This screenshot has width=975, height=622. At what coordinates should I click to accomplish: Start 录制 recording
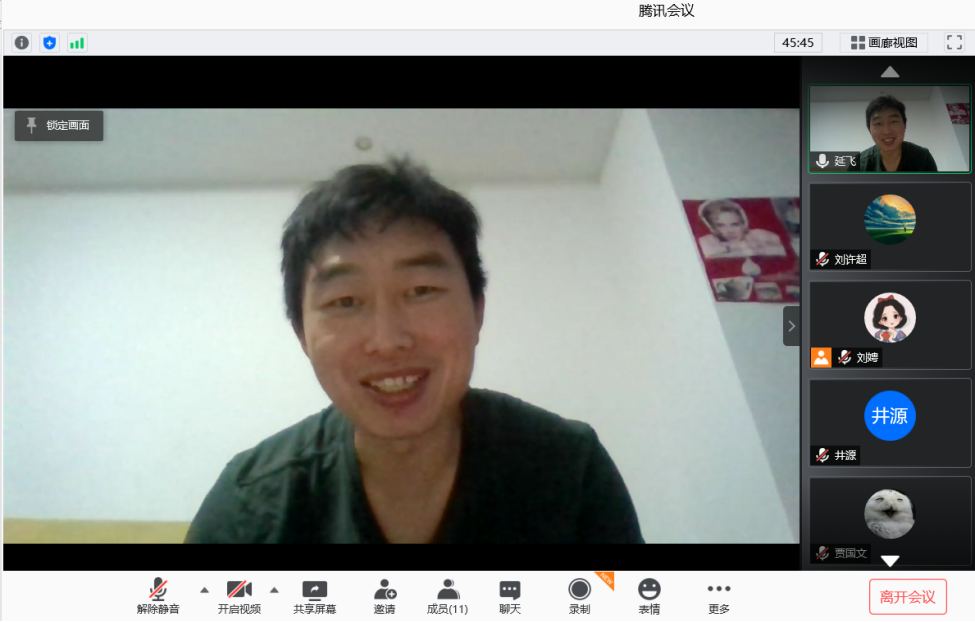pyautogui.click(x=579, y=597)
